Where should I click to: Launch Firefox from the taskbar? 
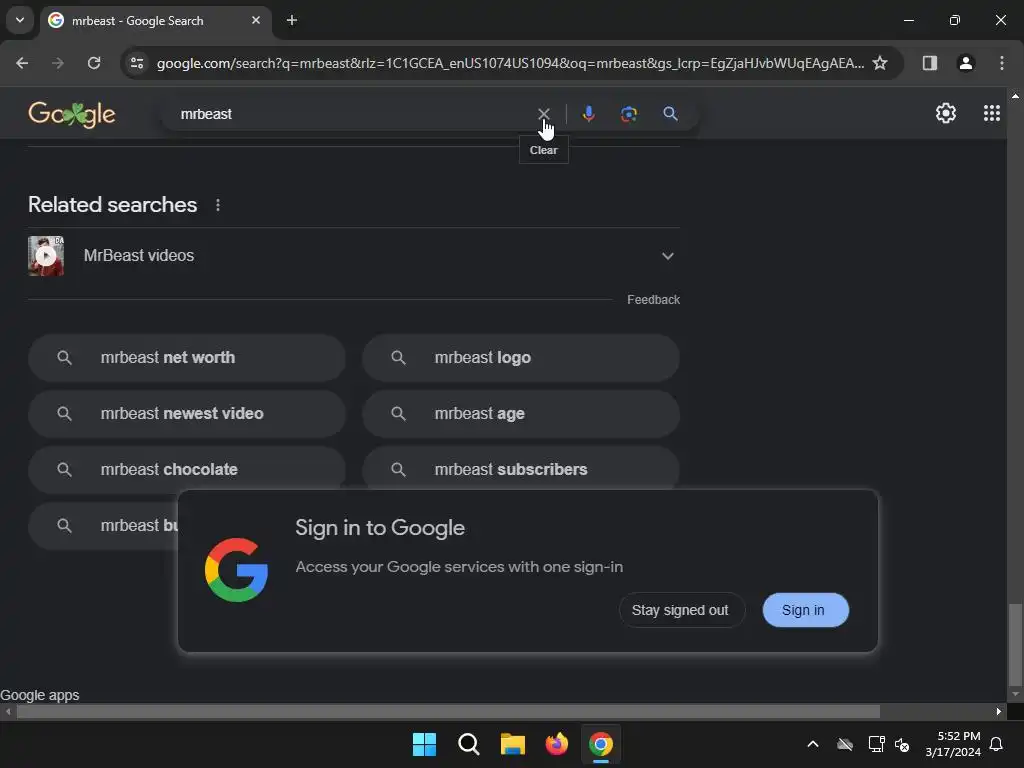557,744
